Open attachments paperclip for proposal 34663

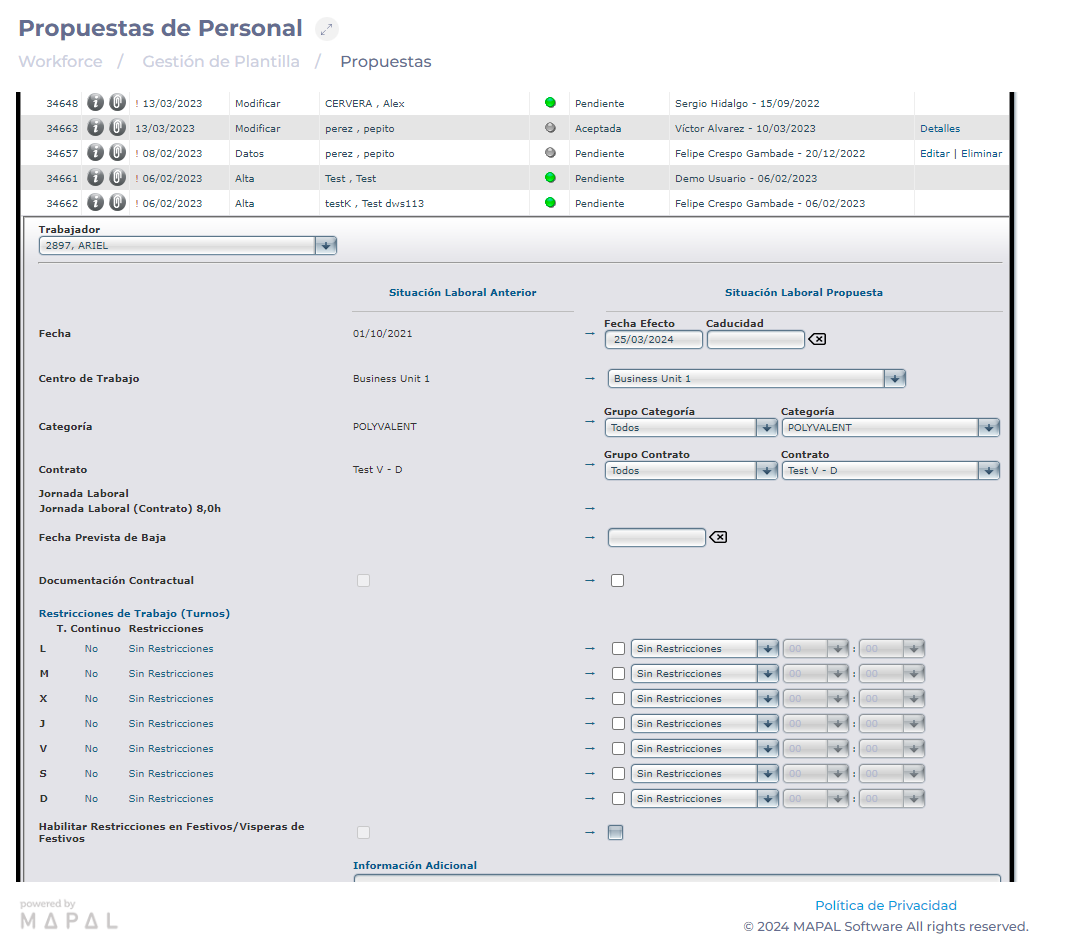[117, 128]
